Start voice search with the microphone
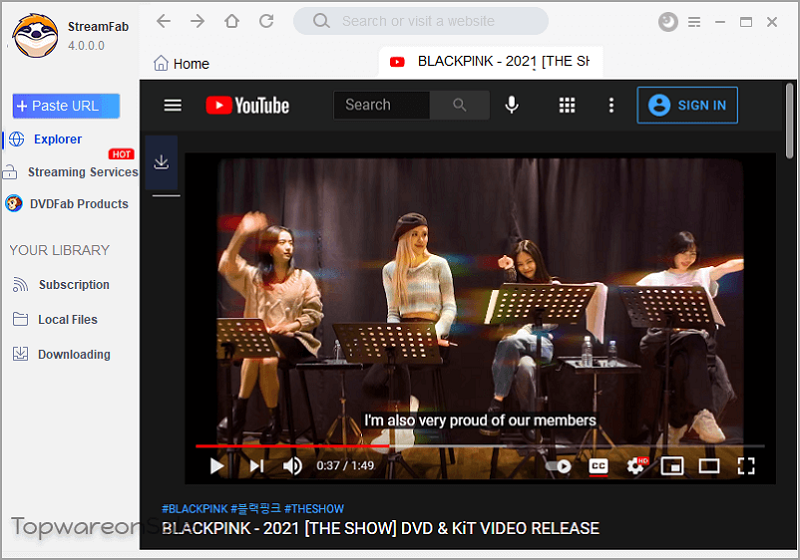 (512, 105)
